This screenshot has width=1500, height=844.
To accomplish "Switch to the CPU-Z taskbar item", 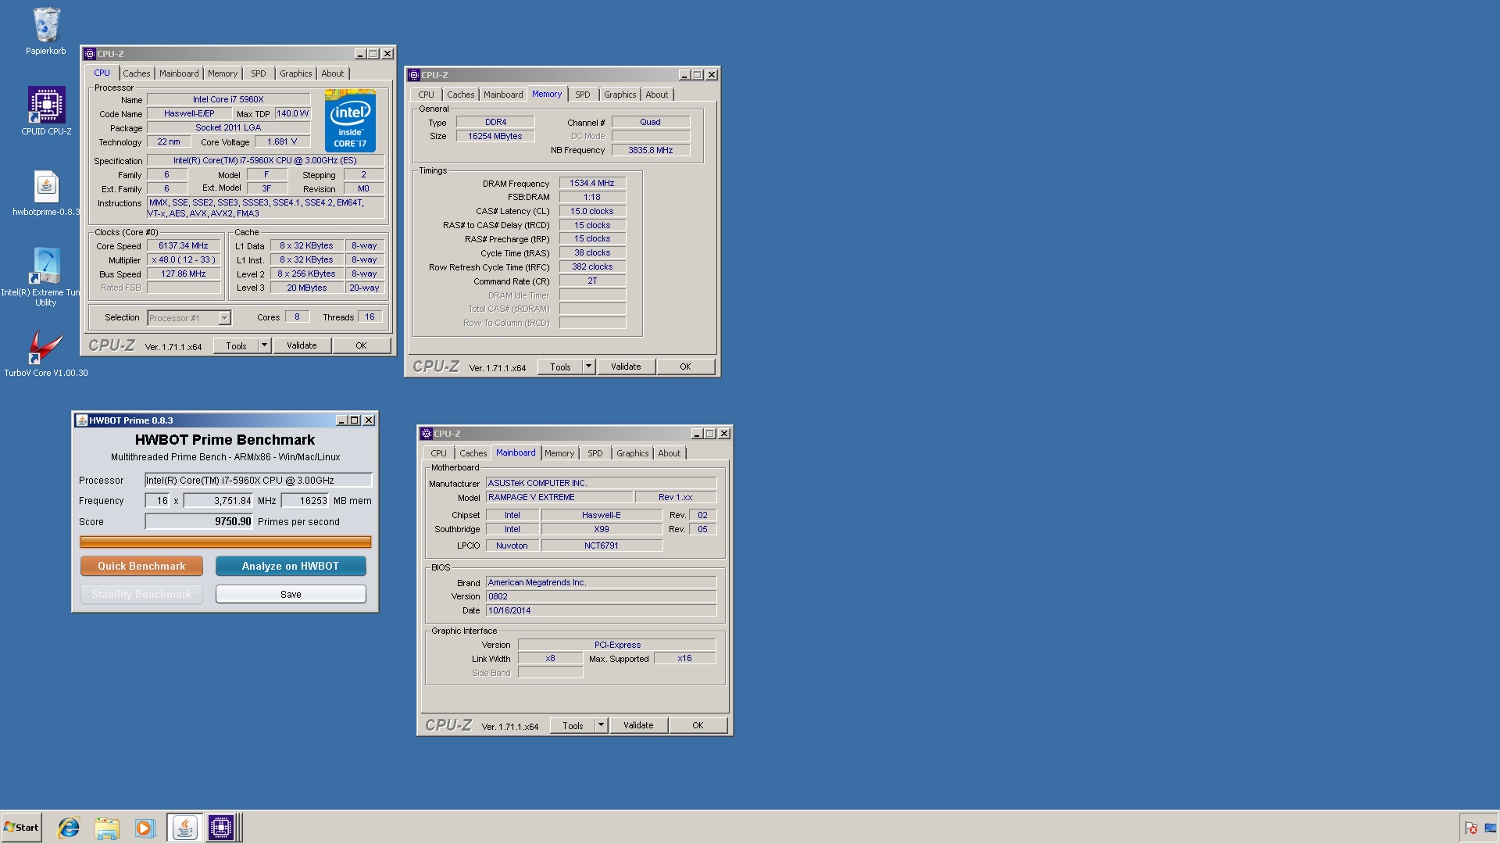I will [221, 828].
